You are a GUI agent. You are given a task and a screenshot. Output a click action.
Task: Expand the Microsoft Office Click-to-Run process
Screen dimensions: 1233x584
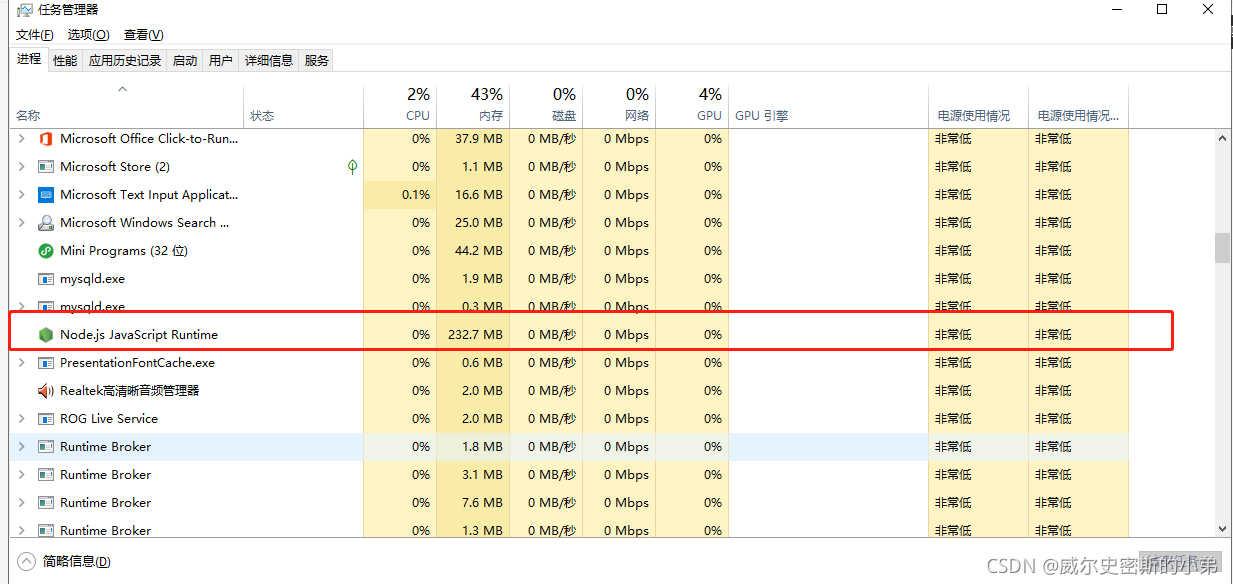click(22, 138)
